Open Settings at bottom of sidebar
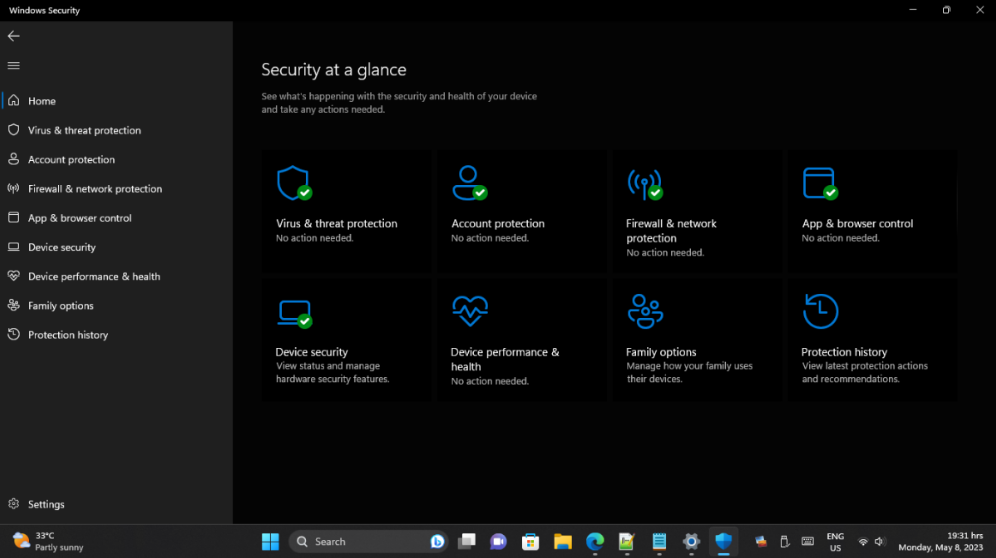The image size is (996, 558). [116, 504]
